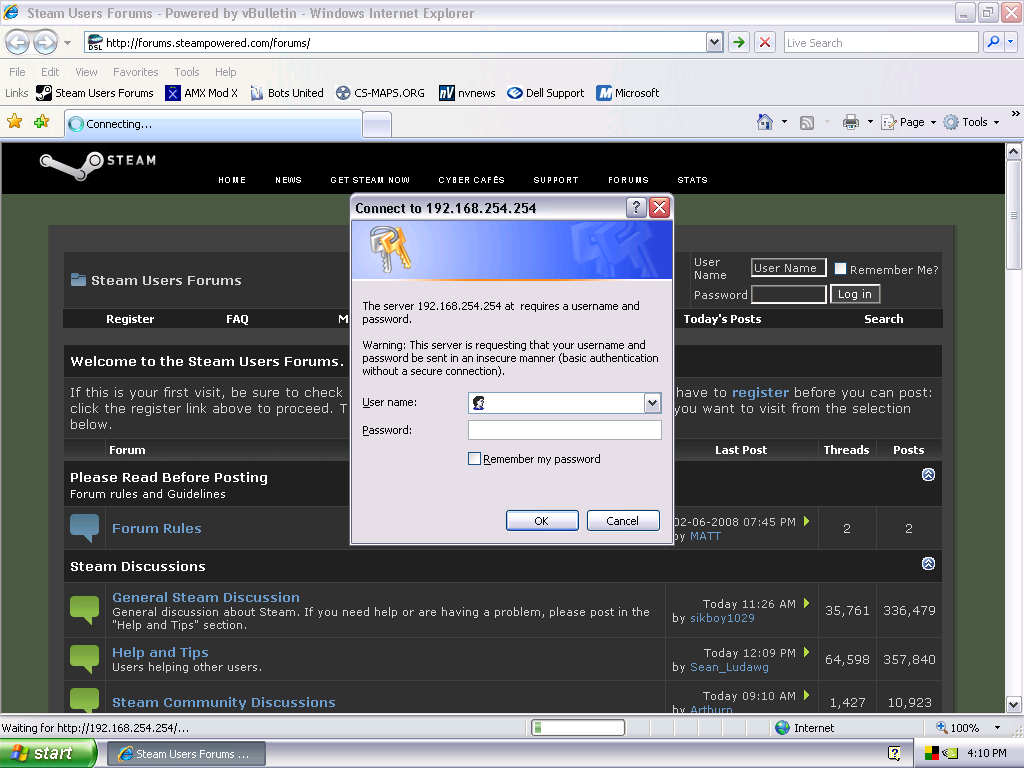Click the Print icon in toolbar
This screenshot has width=1024, height=768.
click(850, 122)
